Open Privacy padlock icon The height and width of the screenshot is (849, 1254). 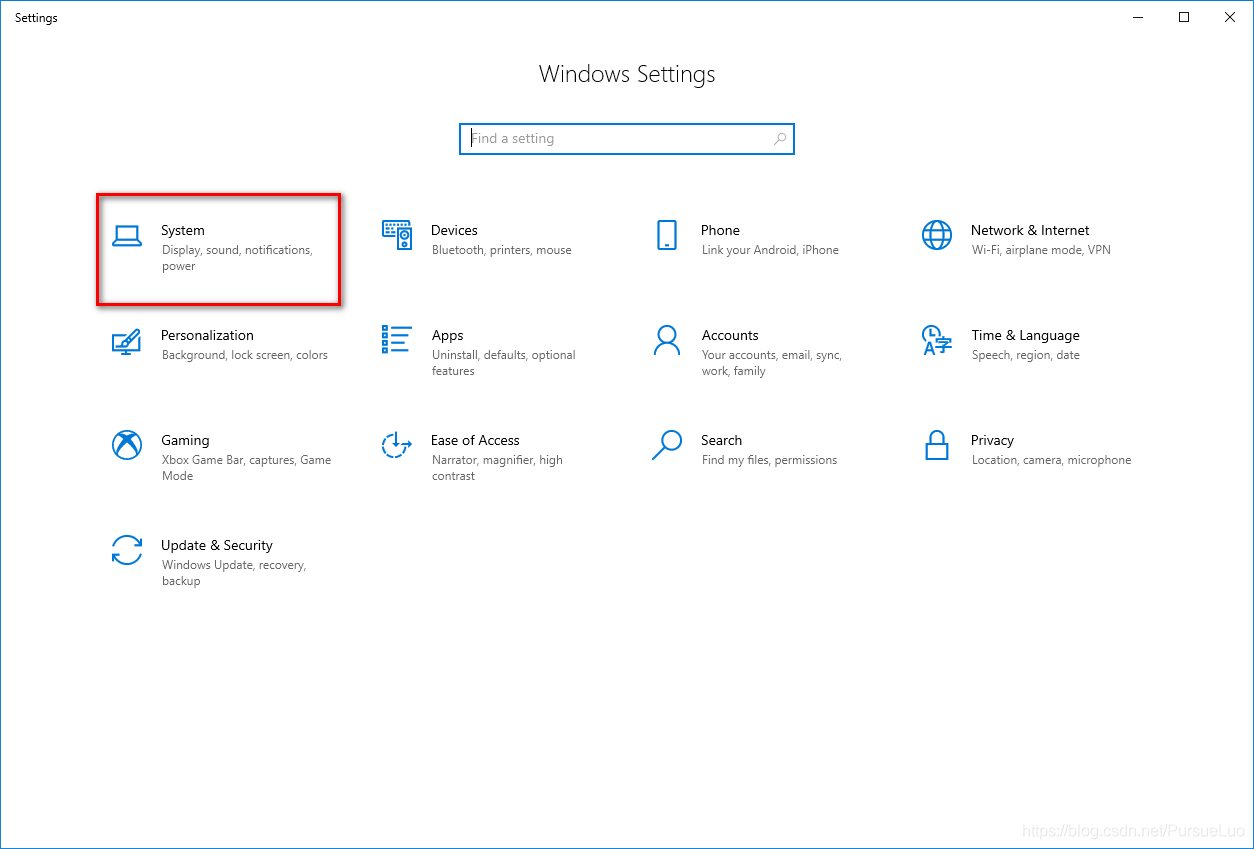pos(937,445)
